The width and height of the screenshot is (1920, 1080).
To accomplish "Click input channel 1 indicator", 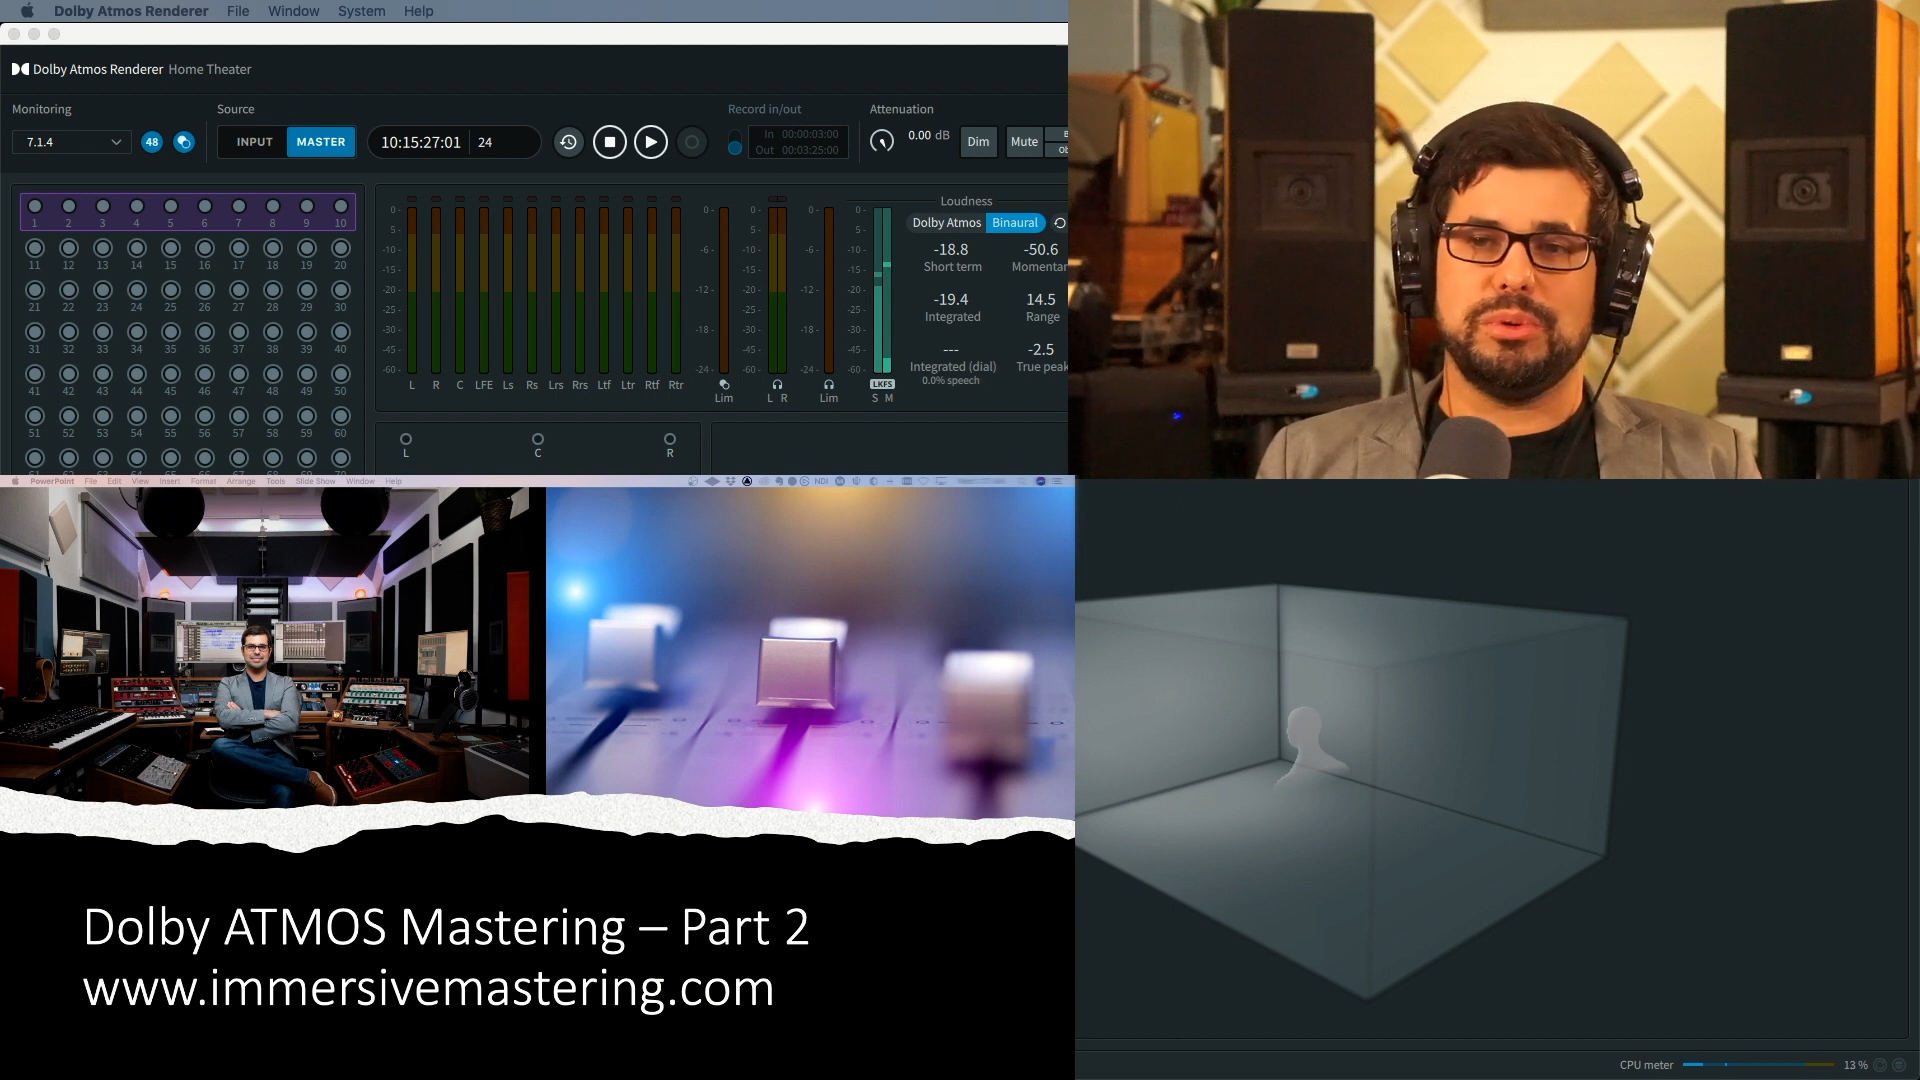I will (x=35, y=207).
